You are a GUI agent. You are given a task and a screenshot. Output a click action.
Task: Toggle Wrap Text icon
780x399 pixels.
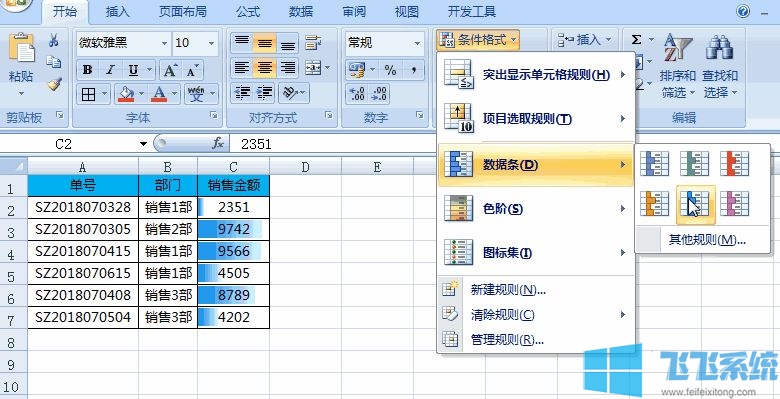[x=313, y=43]
